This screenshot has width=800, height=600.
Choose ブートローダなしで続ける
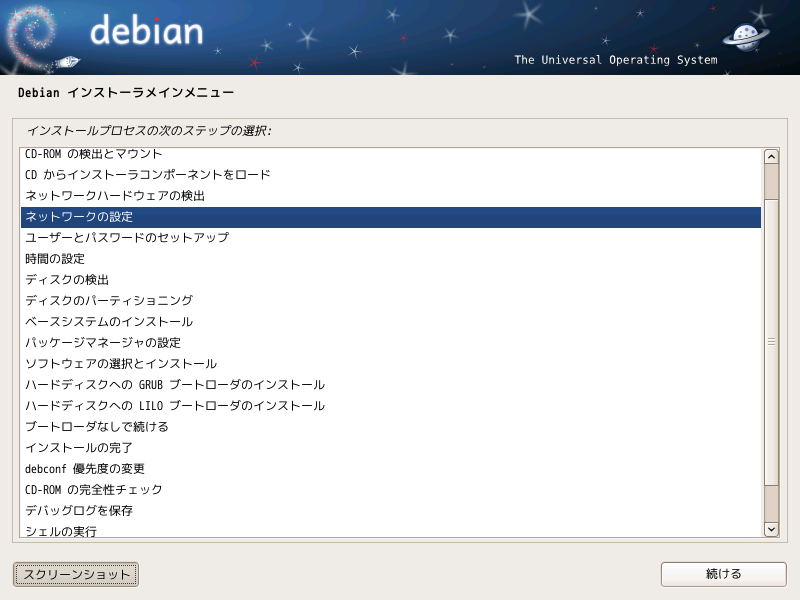tap(97, 427)
